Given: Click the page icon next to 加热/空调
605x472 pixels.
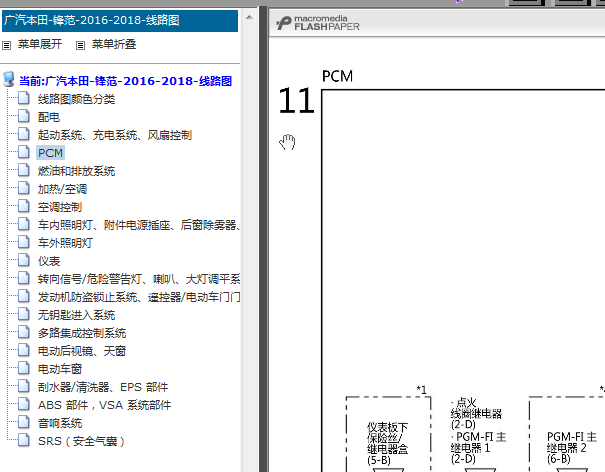Looking at the screenshot, I should pos(24,188).
